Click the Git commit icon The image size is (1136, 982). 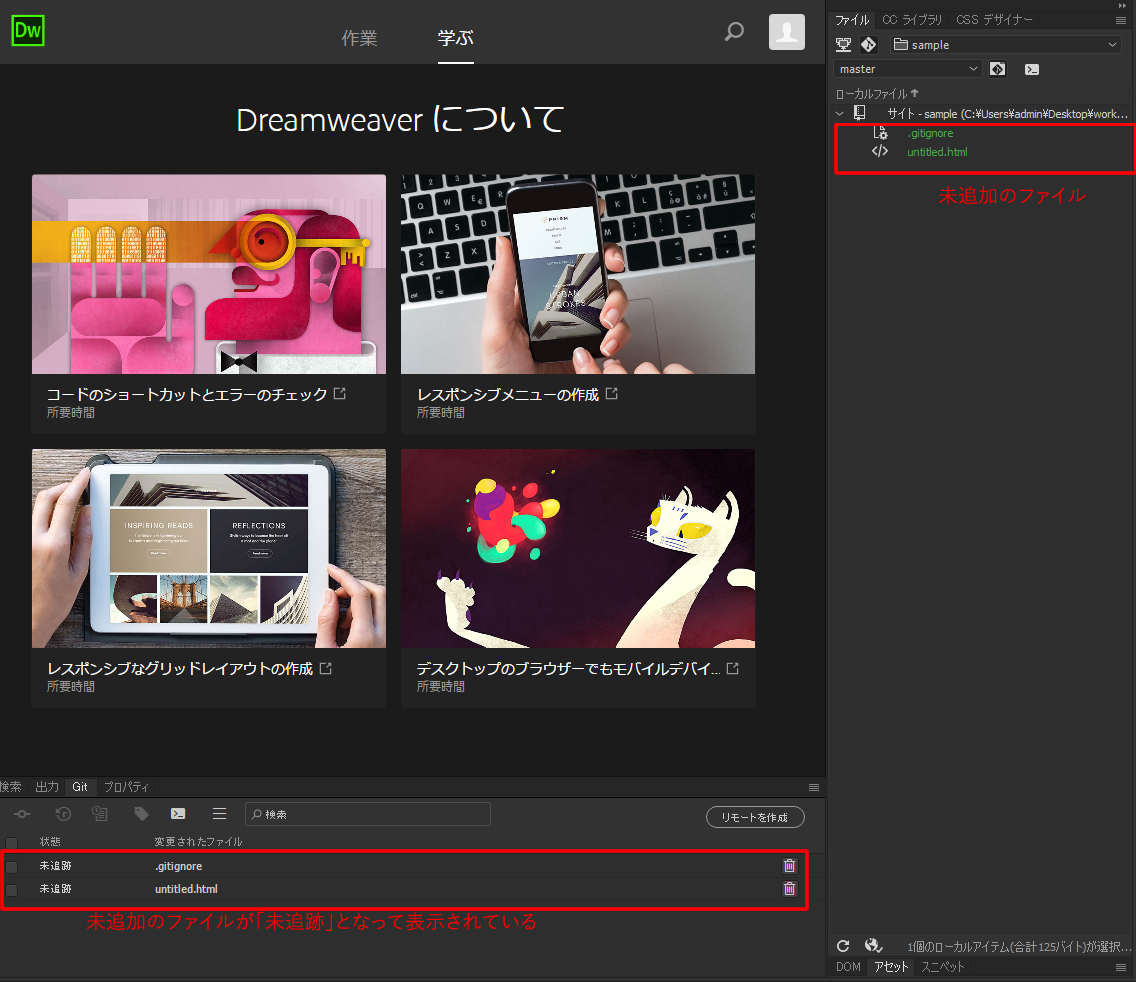pyautogui.click(x=22, y=815)
